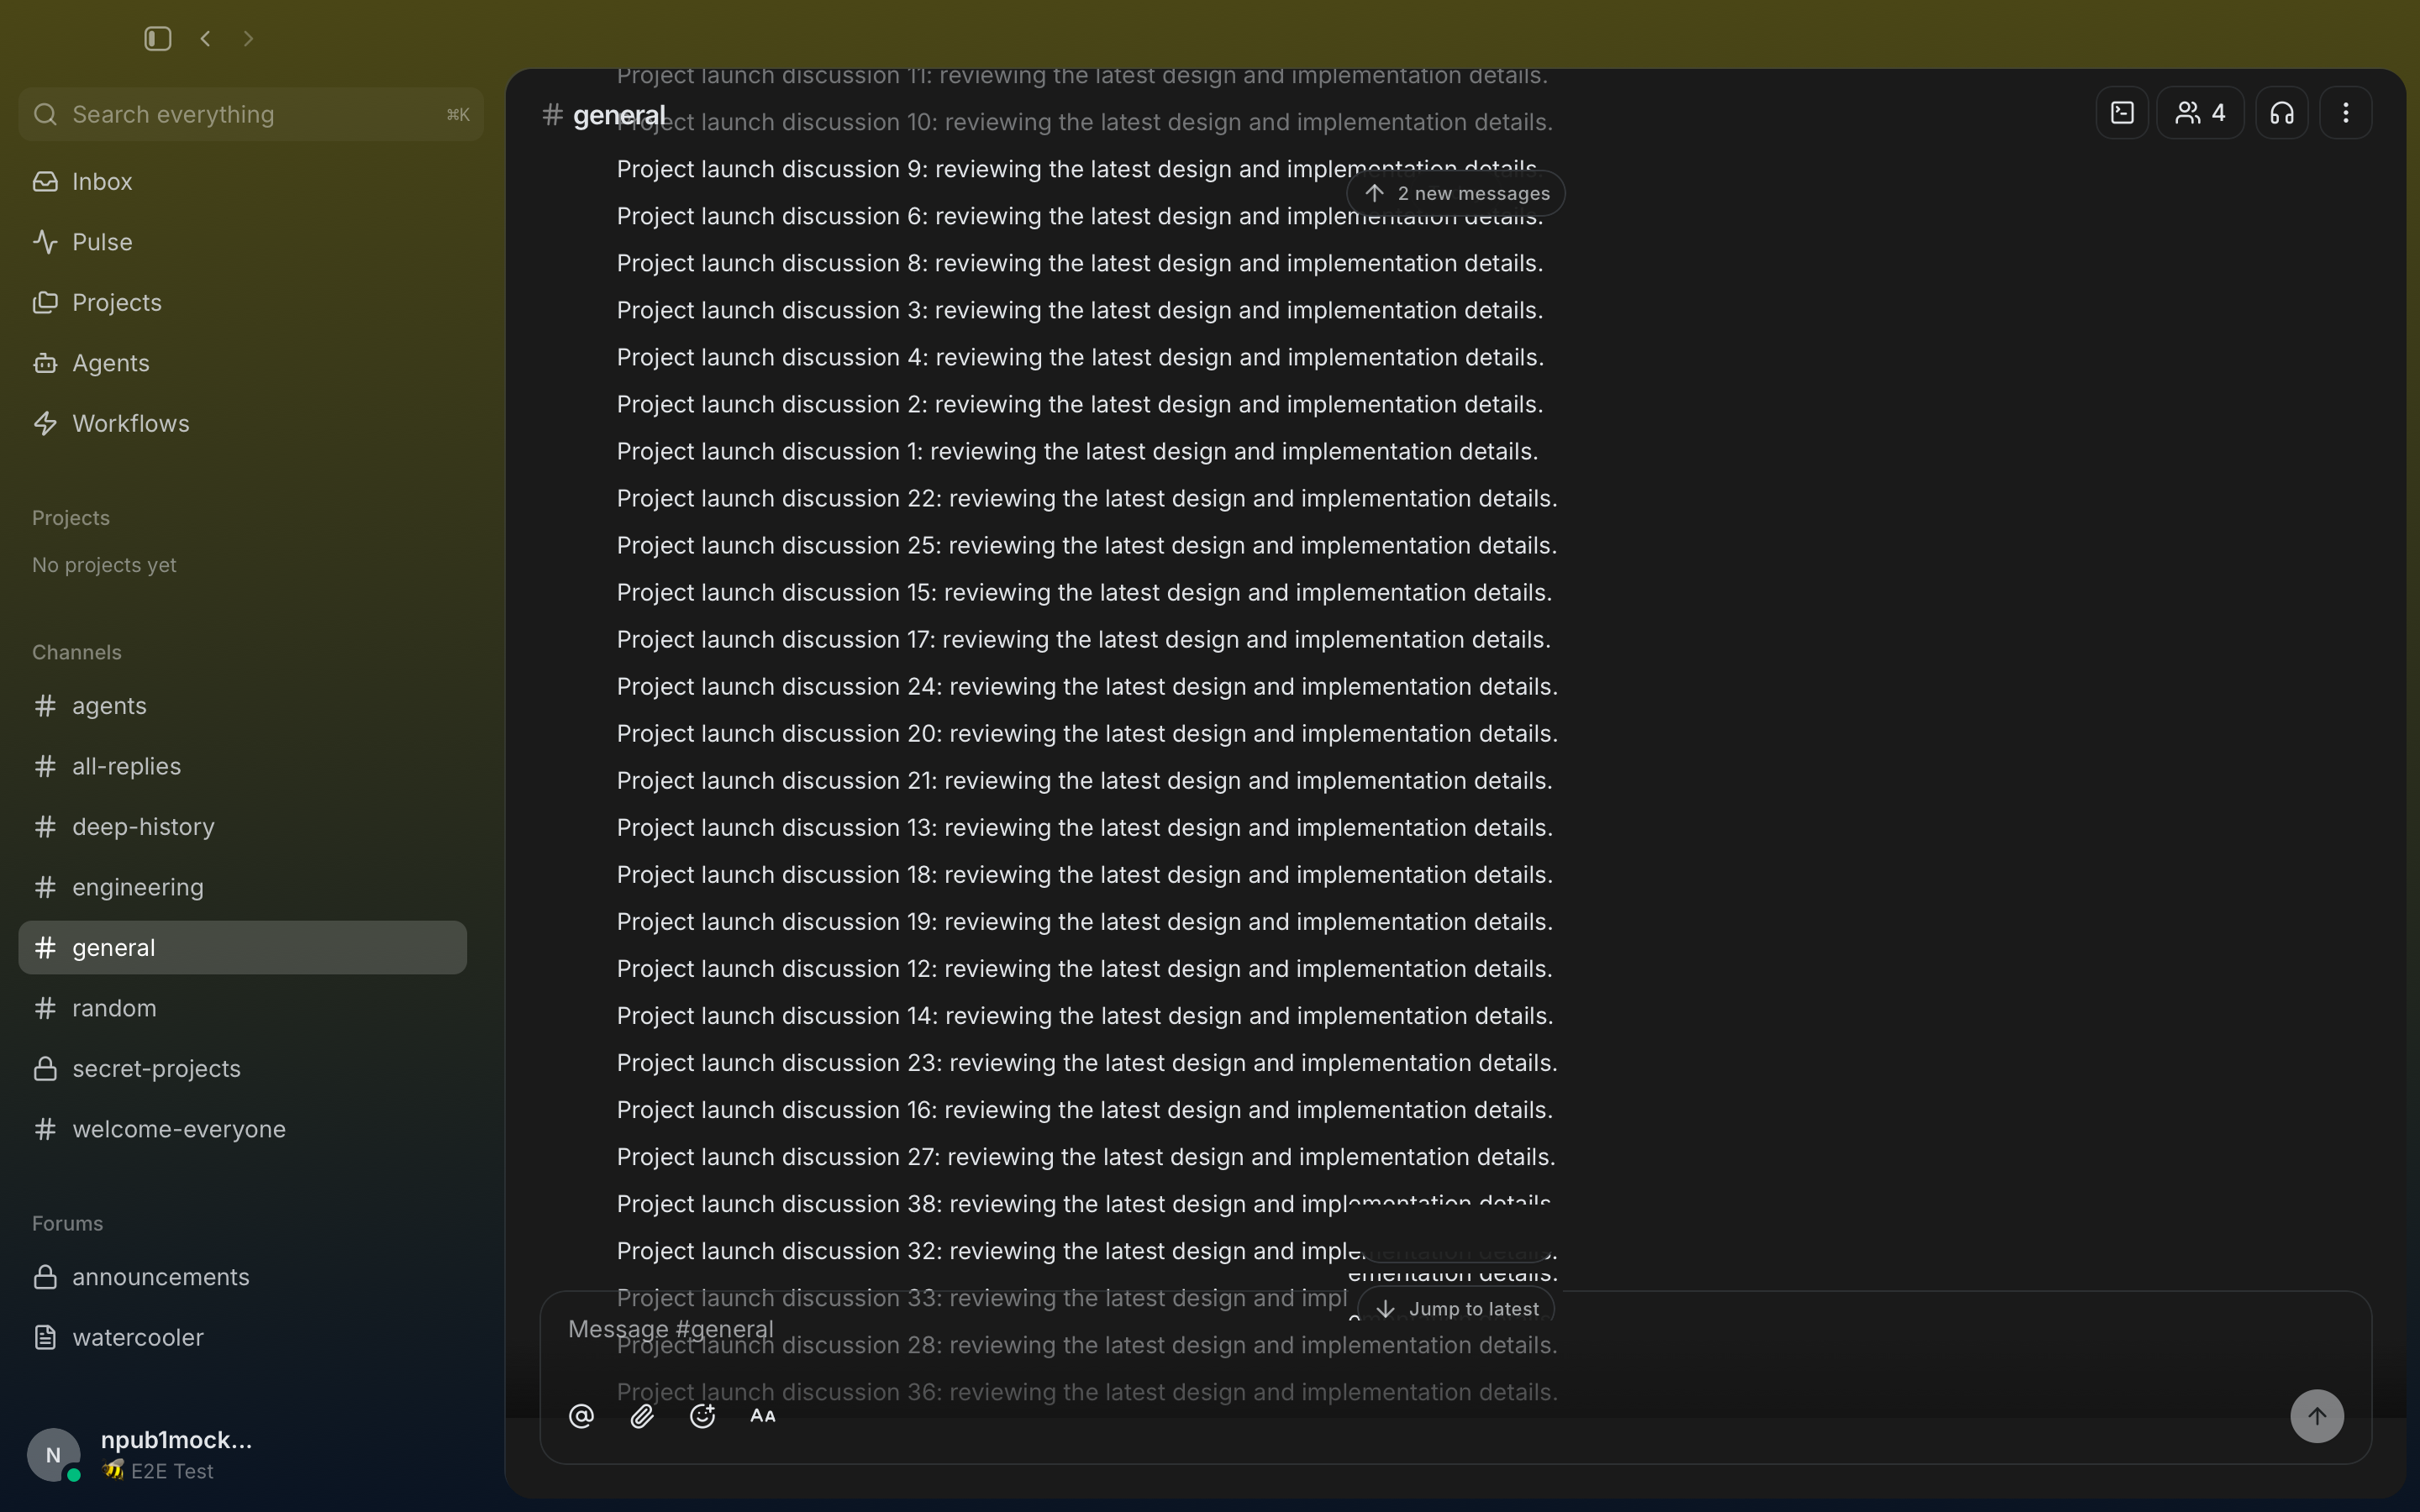This screenshot has height=1512, width=2420.
Task: Click the Projects folders icon
Action: coord(45,302)
